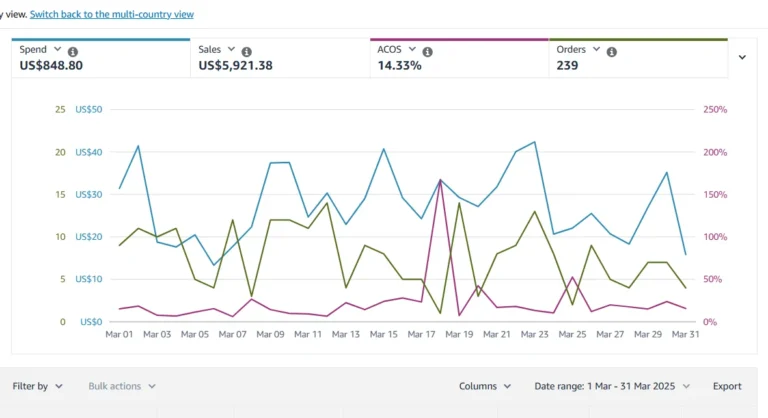Open the Spend metric dropdown arrow
This screenshot has height=418, width=768.
coord(57,49)
